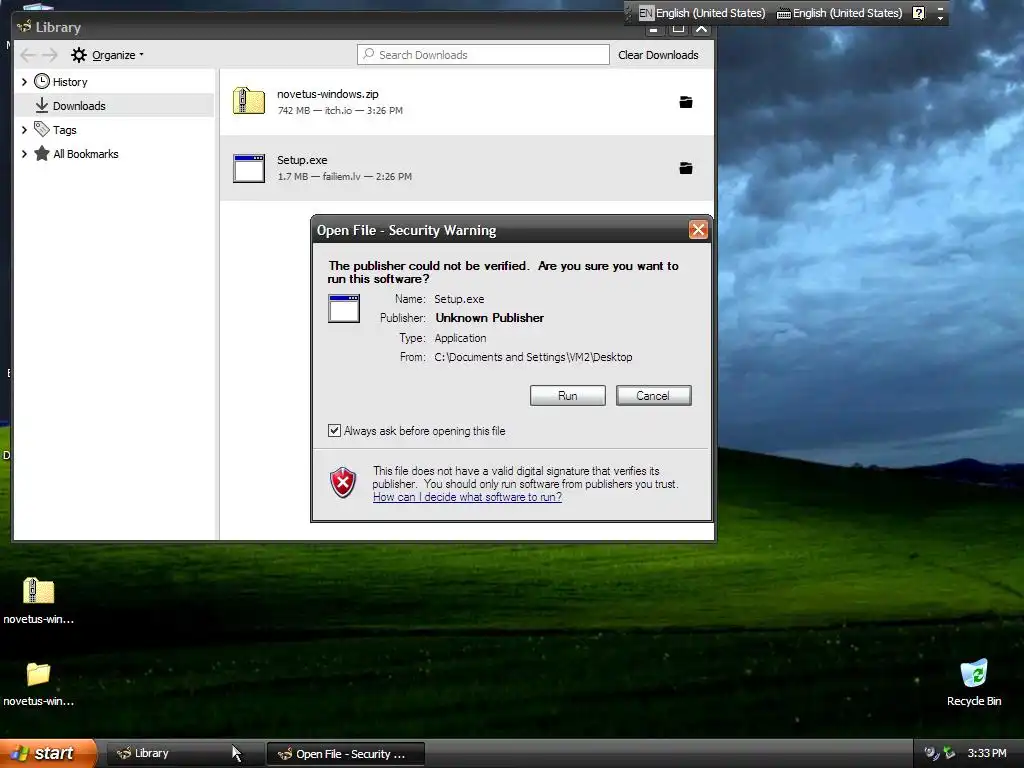Click the All Bookmarks star icon
The width and height of the screenshot is (1024, 768).
[42, 153]
